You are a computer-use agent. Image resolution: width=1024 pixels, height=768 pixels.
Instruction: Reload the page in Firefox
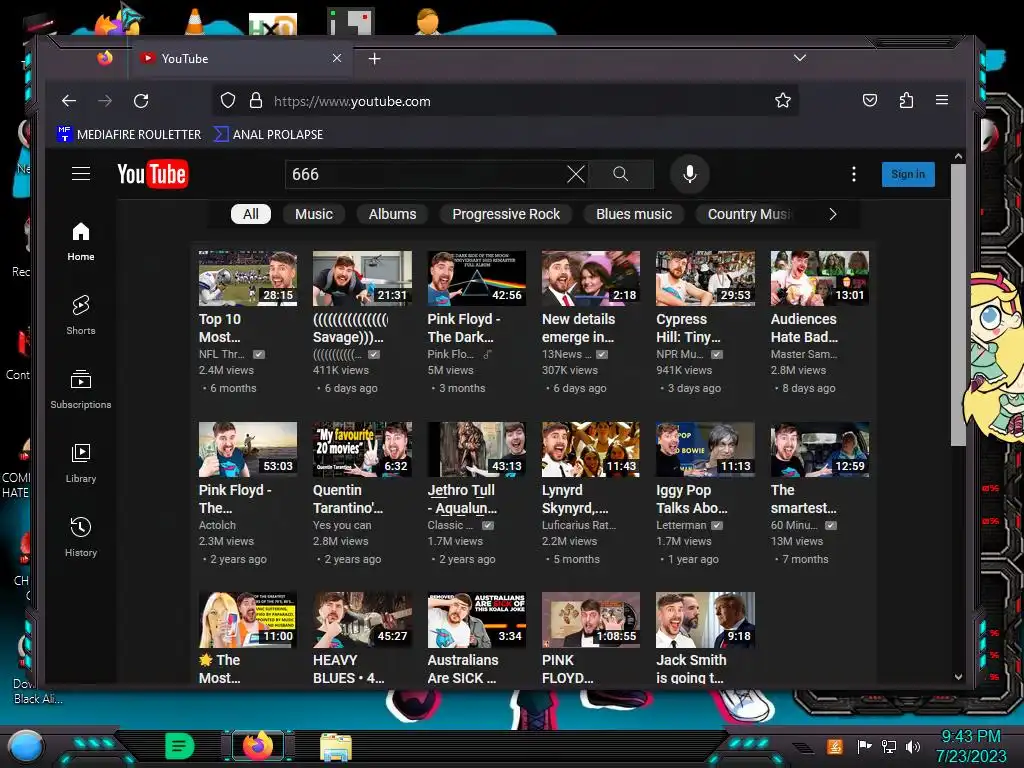(x=141, y=101)
